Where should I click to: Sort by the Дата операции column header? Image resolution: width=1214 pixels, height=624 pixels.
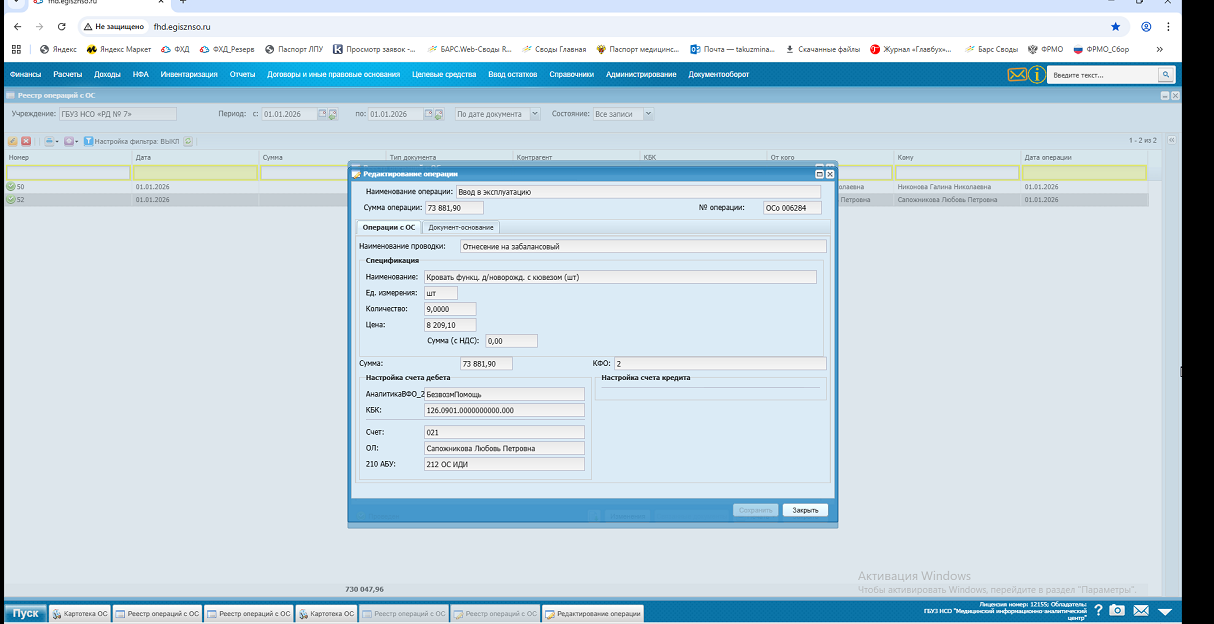coord(1084,157)
